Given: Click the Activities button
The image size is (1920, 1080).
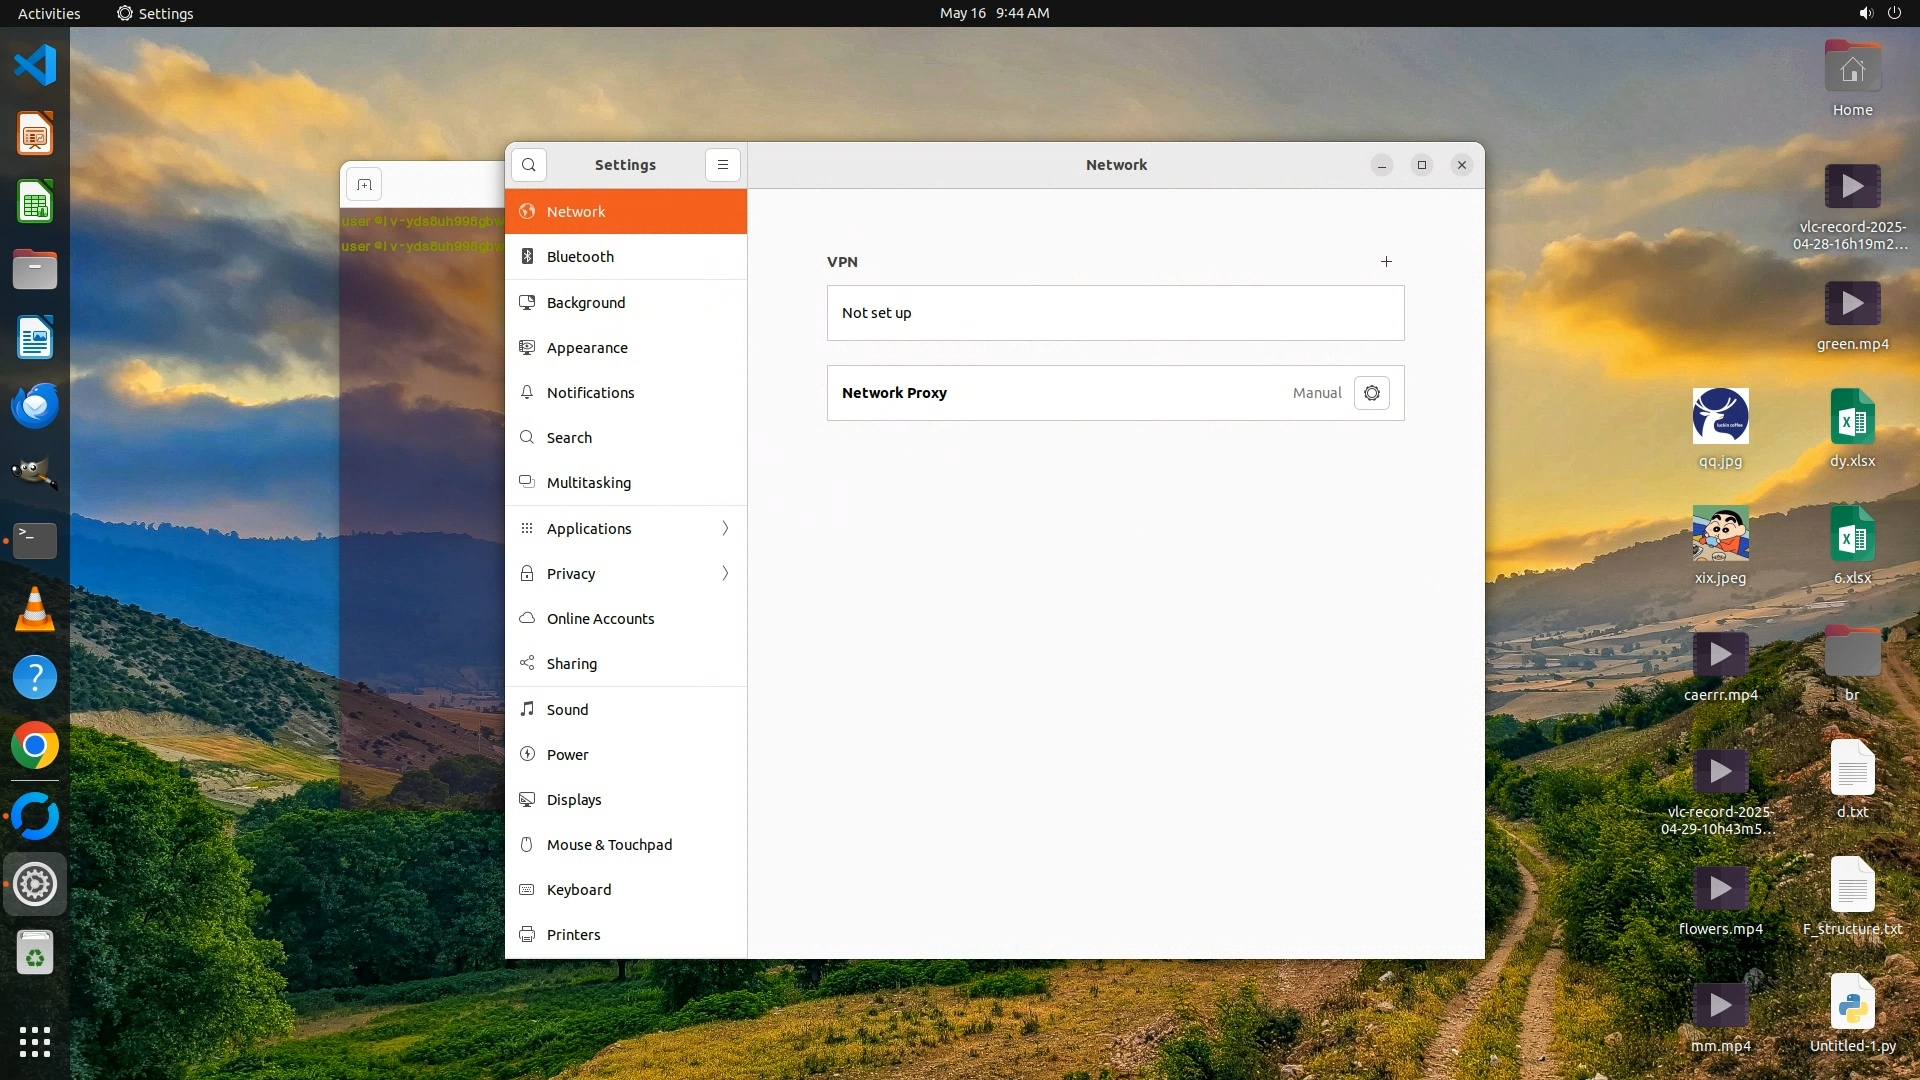Looking at the screenshot, I should point(49,13).
